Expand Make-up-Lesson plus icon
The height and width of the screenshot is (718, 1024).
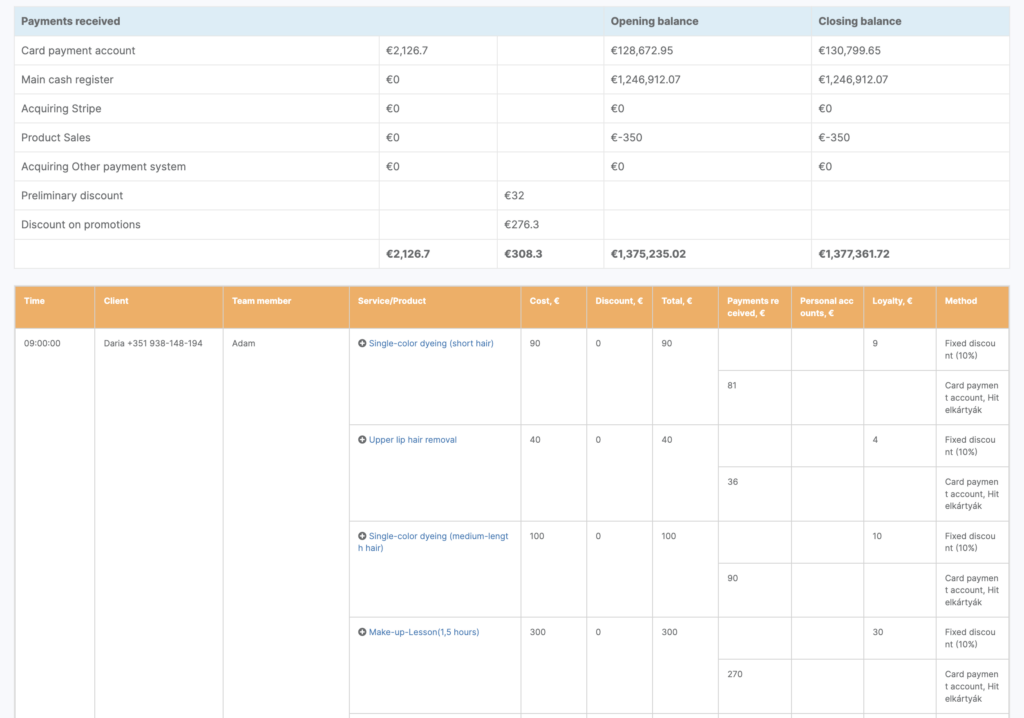click(x=362, y=632)
